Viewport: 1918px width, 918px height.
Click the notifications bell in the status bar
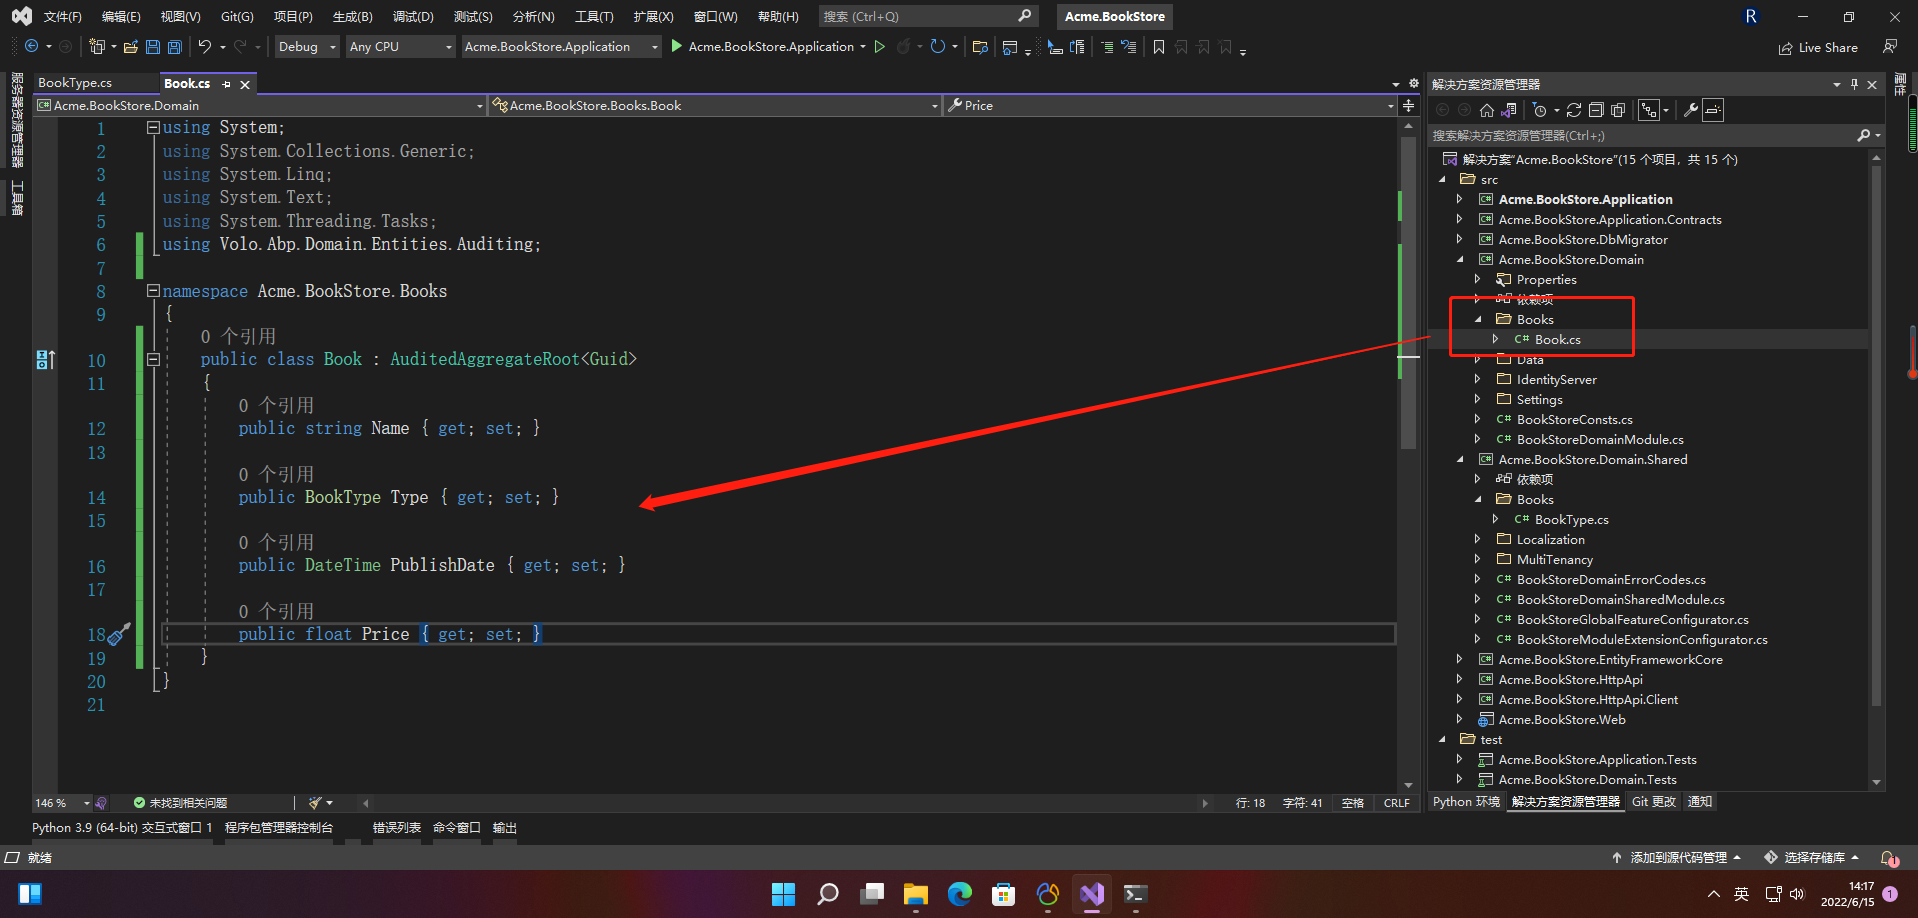pyautogui.click(x=1889, y=858)
